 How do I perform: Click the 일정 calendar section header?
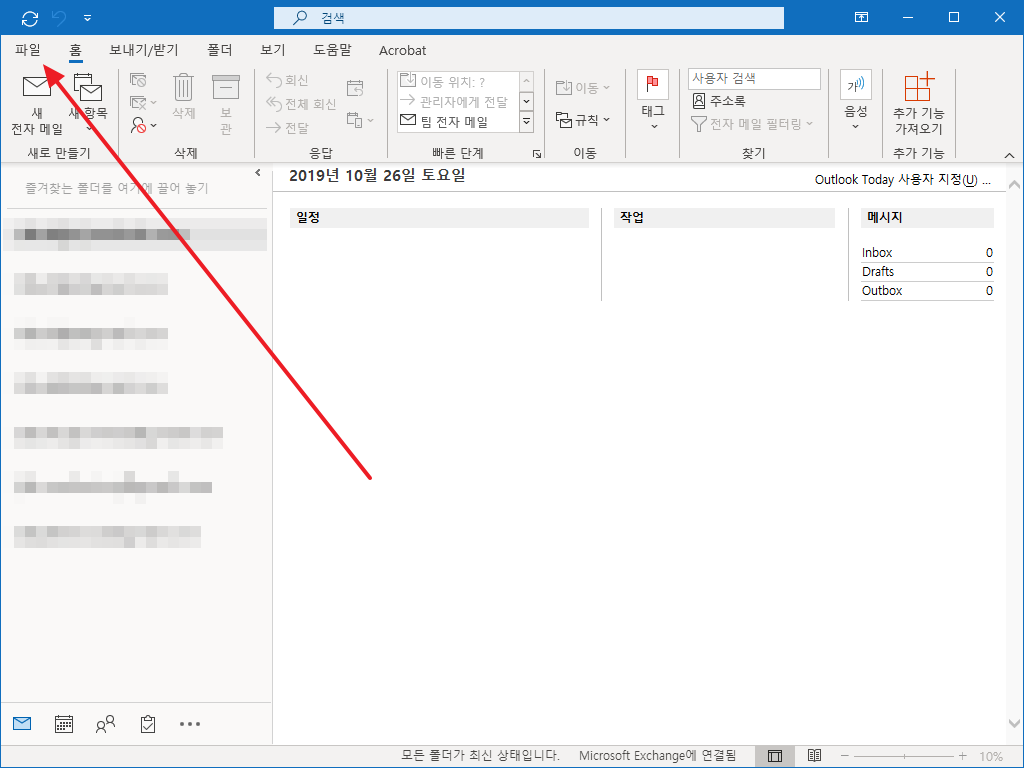point(439,217)
